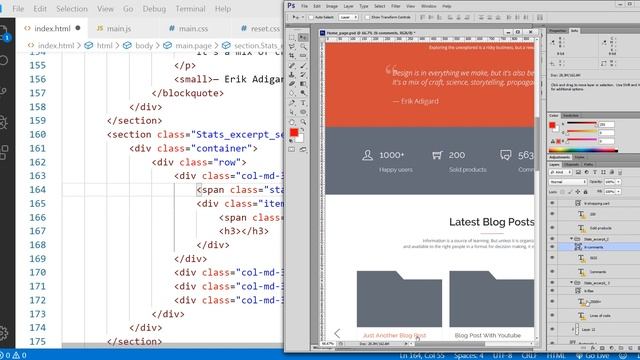This screenshot has width=640, height=360.
Task: Click body breadcrumb in VS Code
Action: click(x=144, y=45)
